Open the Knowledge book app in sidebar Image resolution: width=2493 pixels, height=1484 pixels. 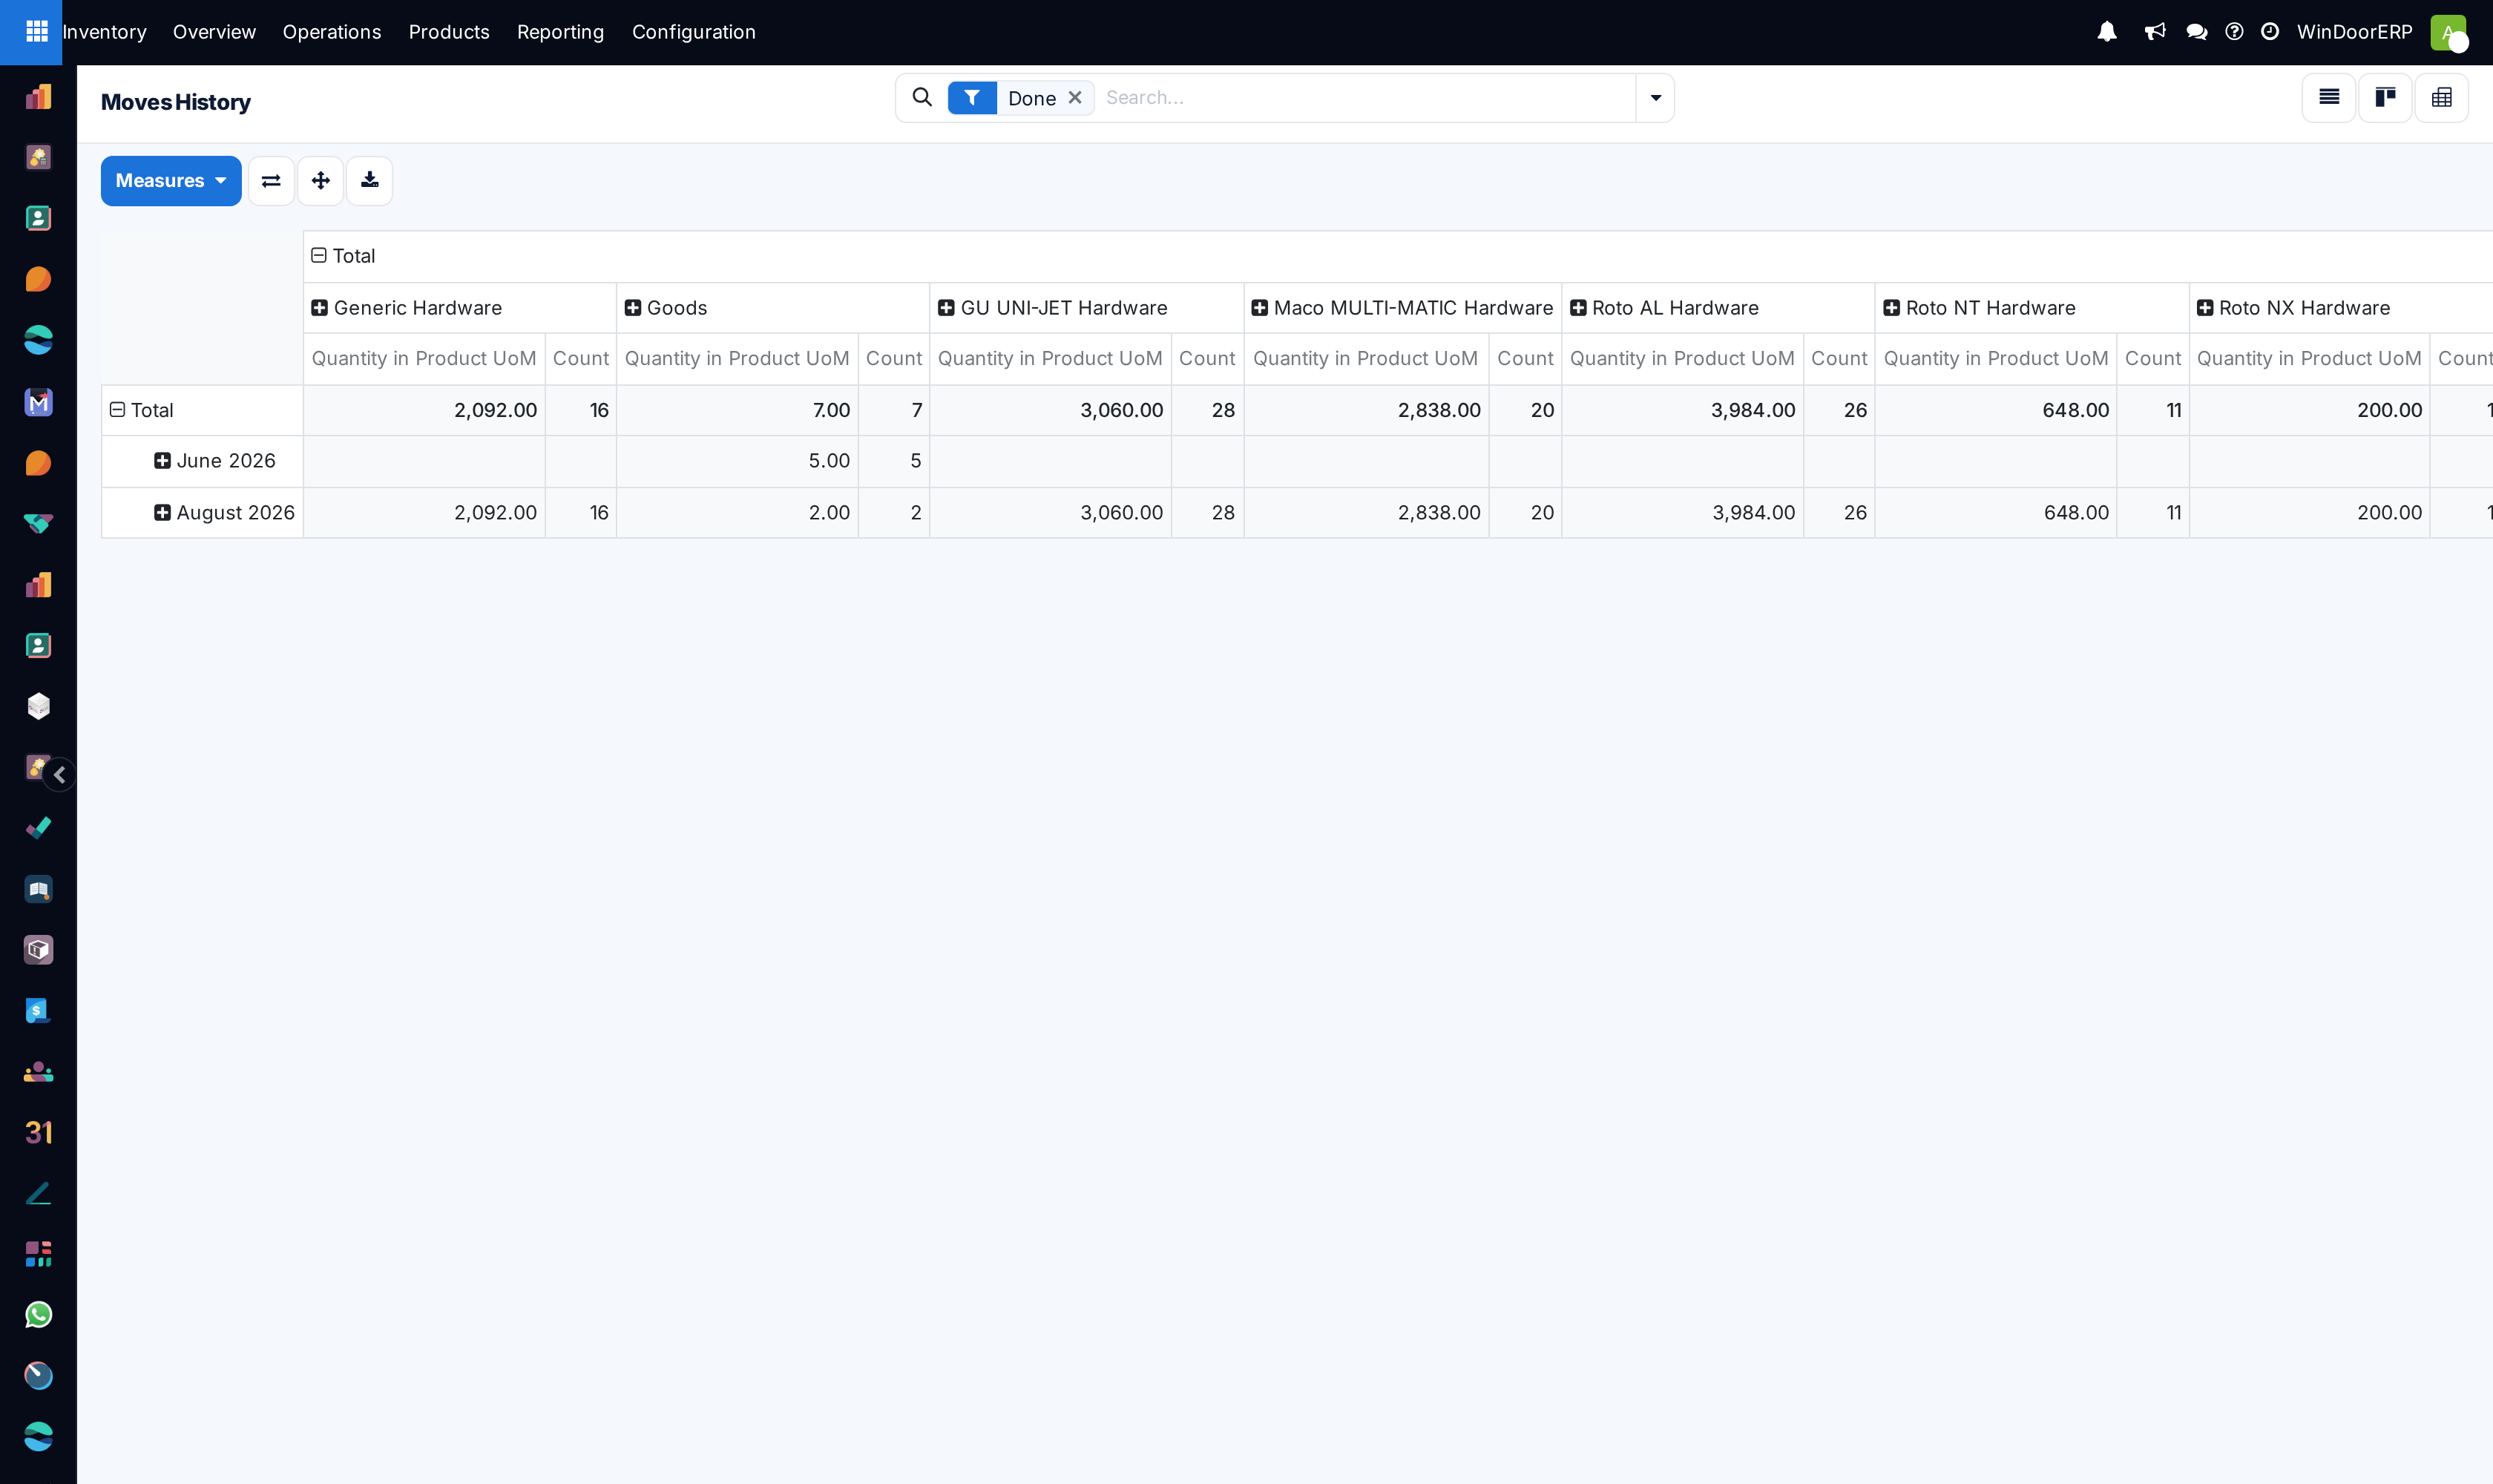click(x=38, y=889)
